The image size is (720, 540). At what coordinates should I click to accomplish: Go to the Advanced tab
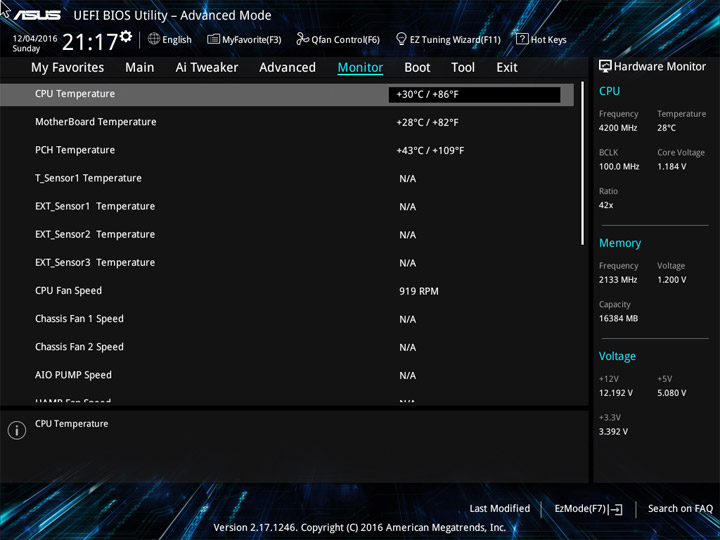(x=287, y=68)
